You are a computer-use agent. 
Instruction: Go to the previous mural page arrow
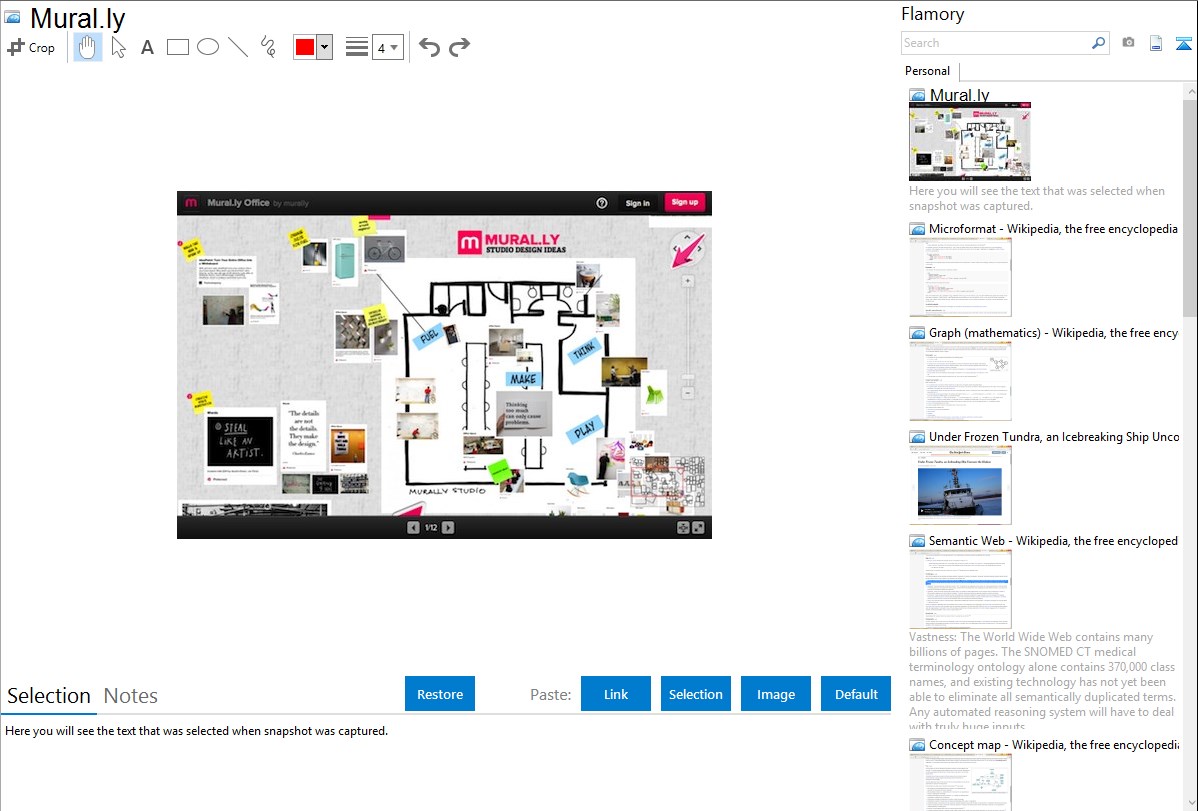[x=413, y=527]
